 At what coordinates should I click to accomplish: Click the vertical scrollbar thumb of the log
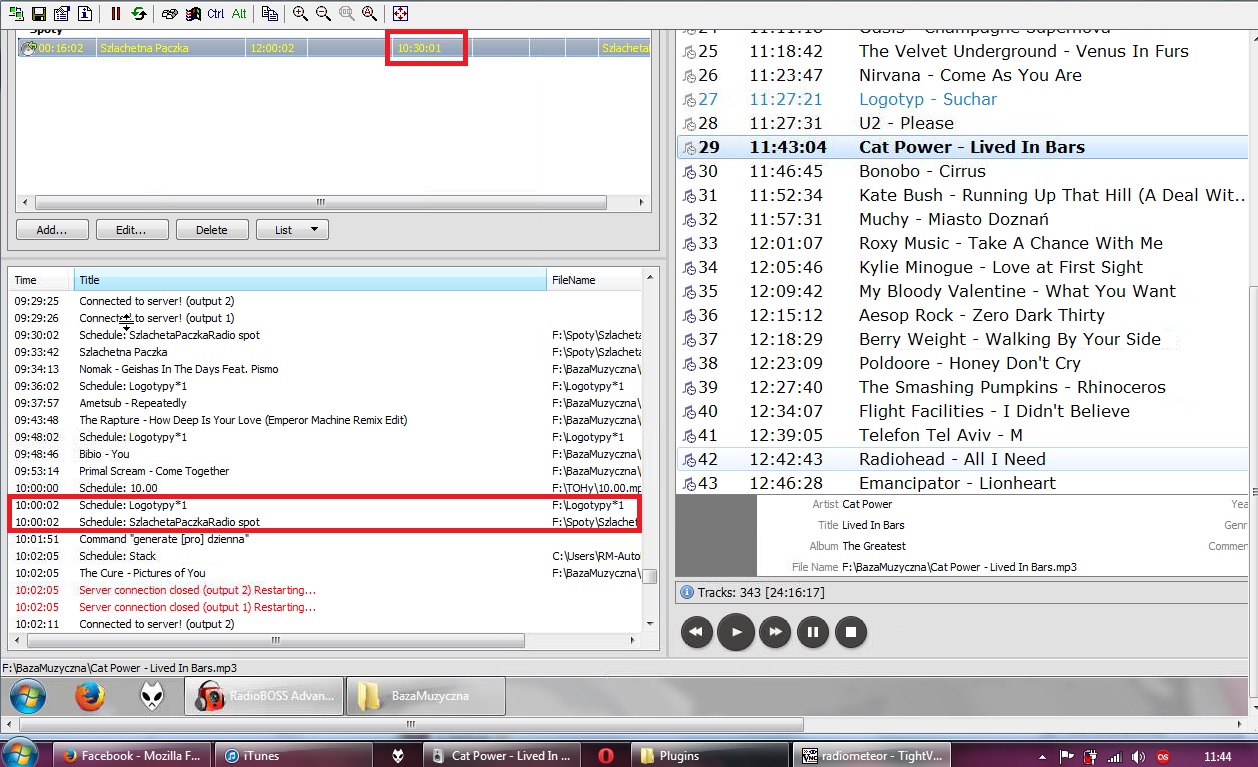[650, 577]
